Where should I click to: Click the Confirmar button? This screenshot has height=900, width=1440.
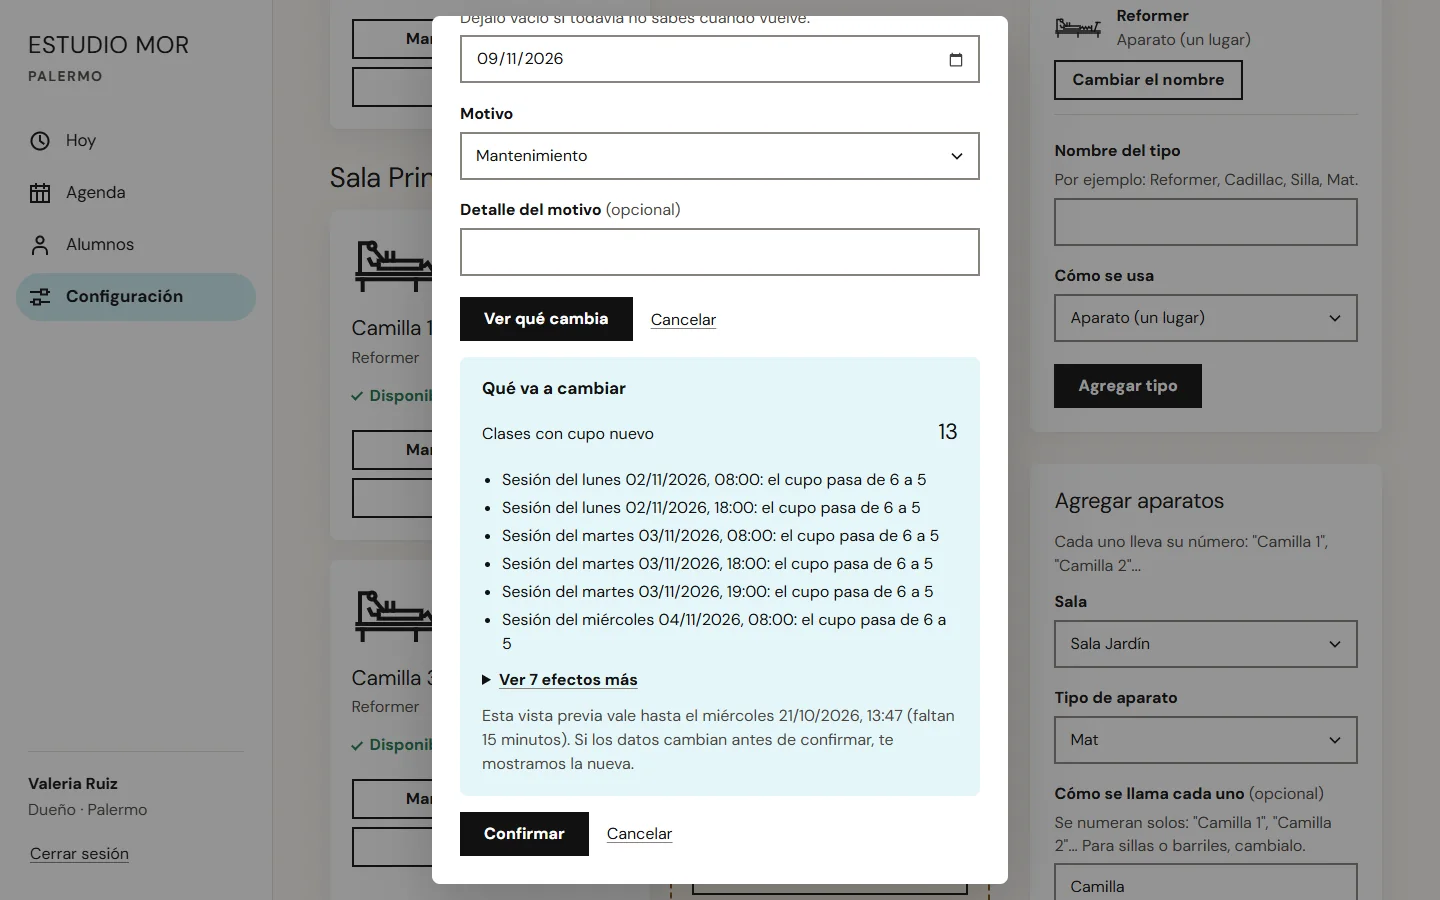[x=524, y=834]
